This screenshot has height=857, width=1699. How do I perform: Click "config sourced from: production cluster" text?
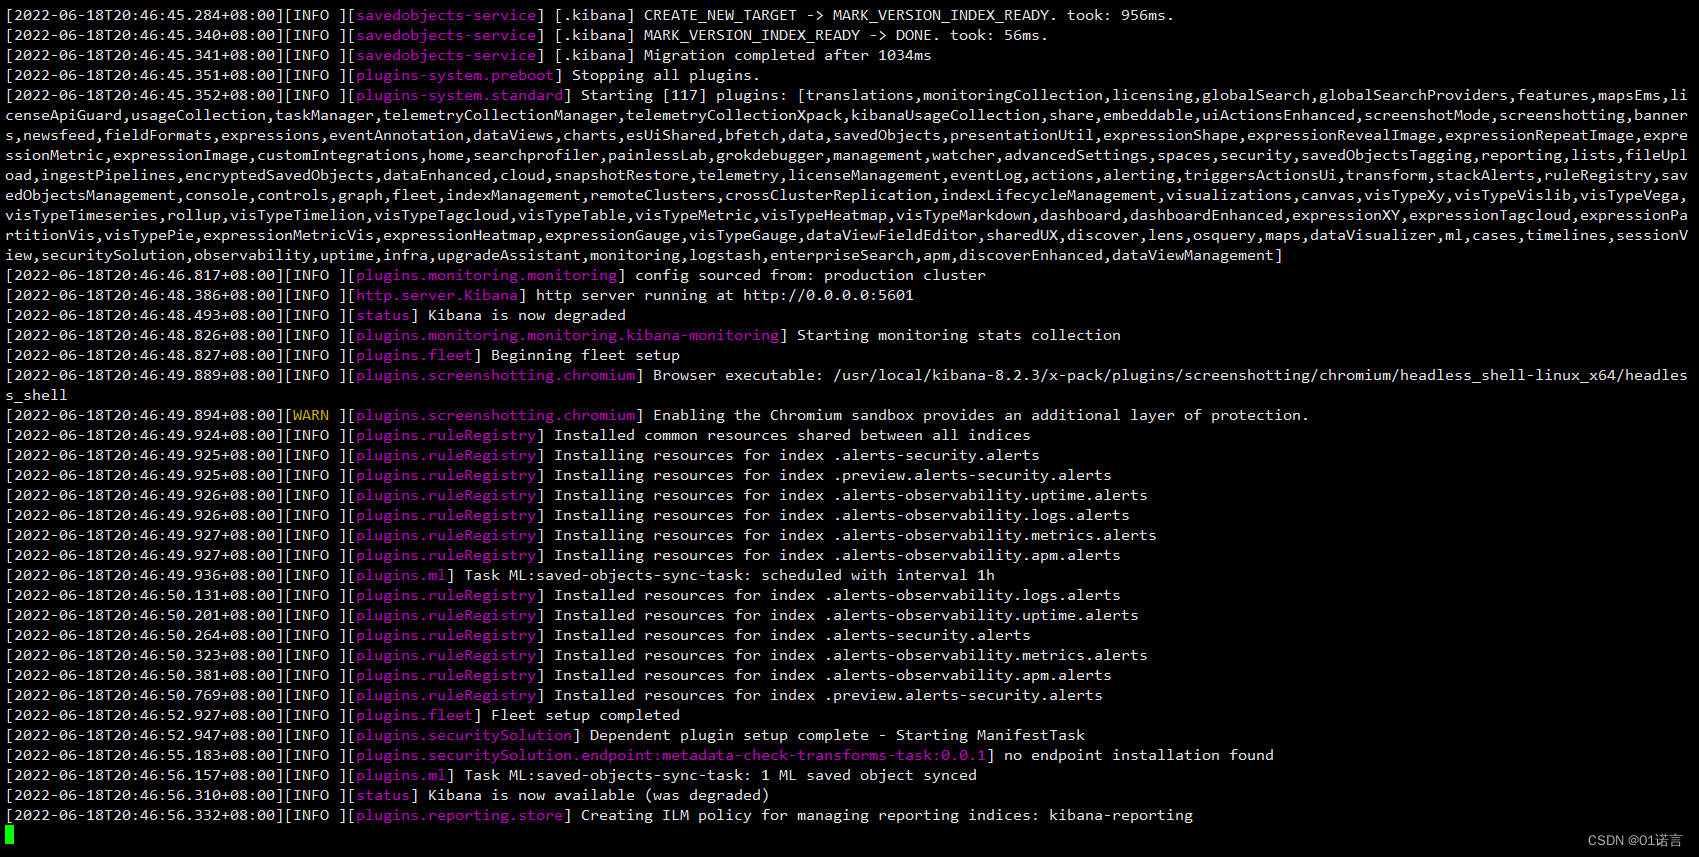(811, 275)
